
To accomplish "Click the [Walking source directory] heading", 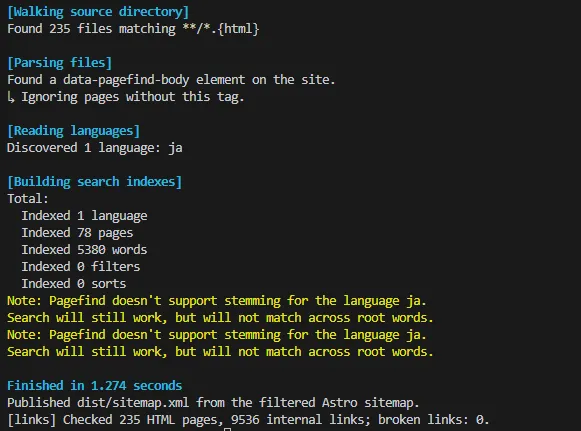I will coord(98,12).
